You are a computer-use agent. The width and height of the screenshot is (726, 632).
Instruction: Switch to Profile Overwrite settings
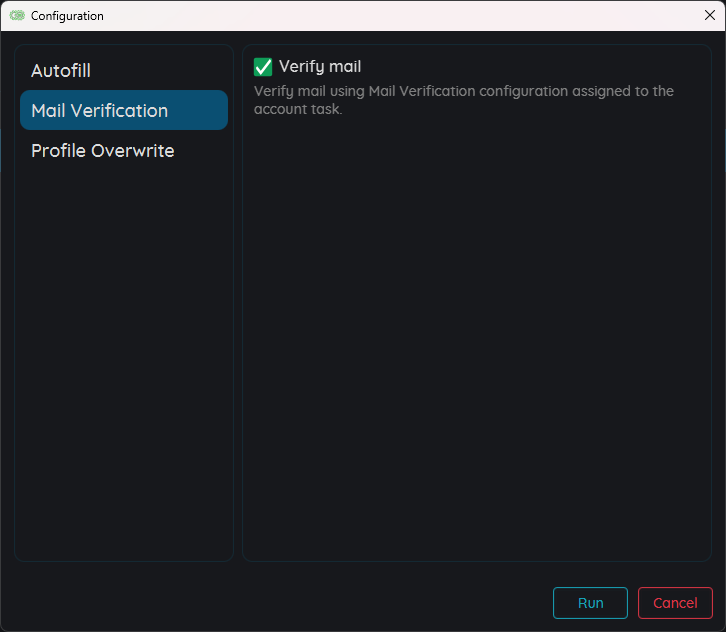coord(102,151)
